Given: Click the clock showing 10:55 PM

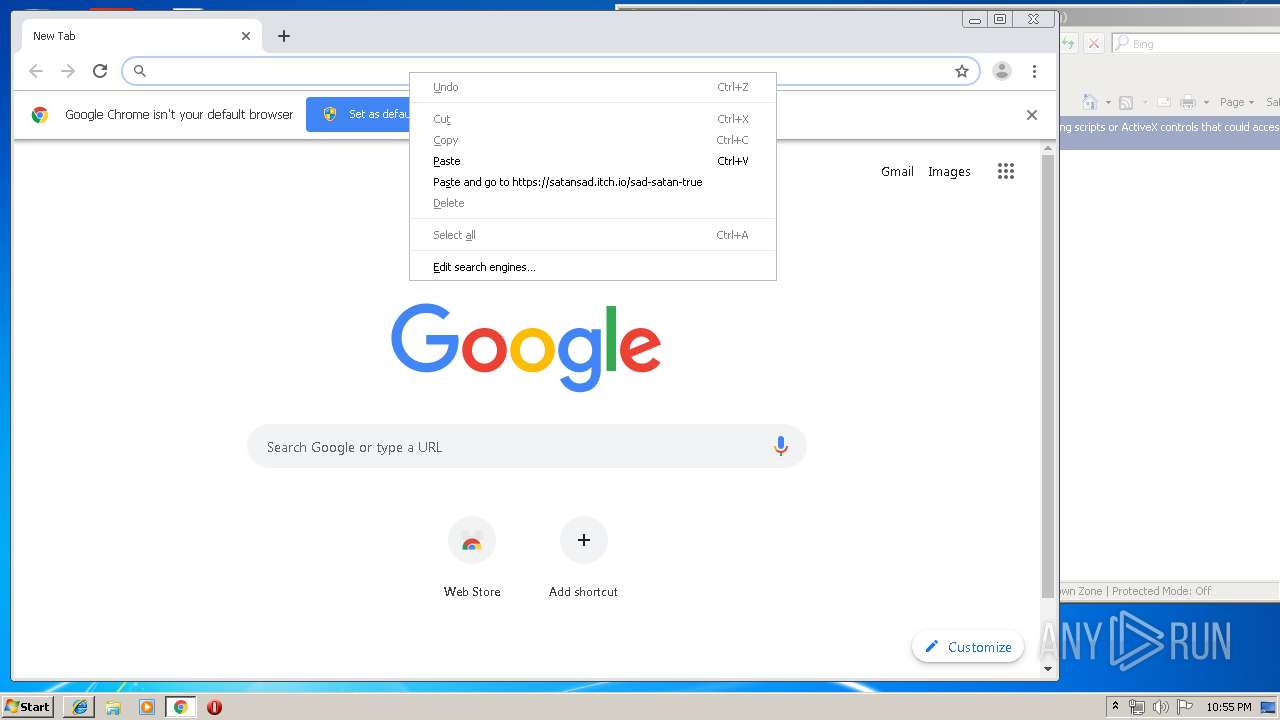Looking at the screenshot, I should tap(1229, 707).
